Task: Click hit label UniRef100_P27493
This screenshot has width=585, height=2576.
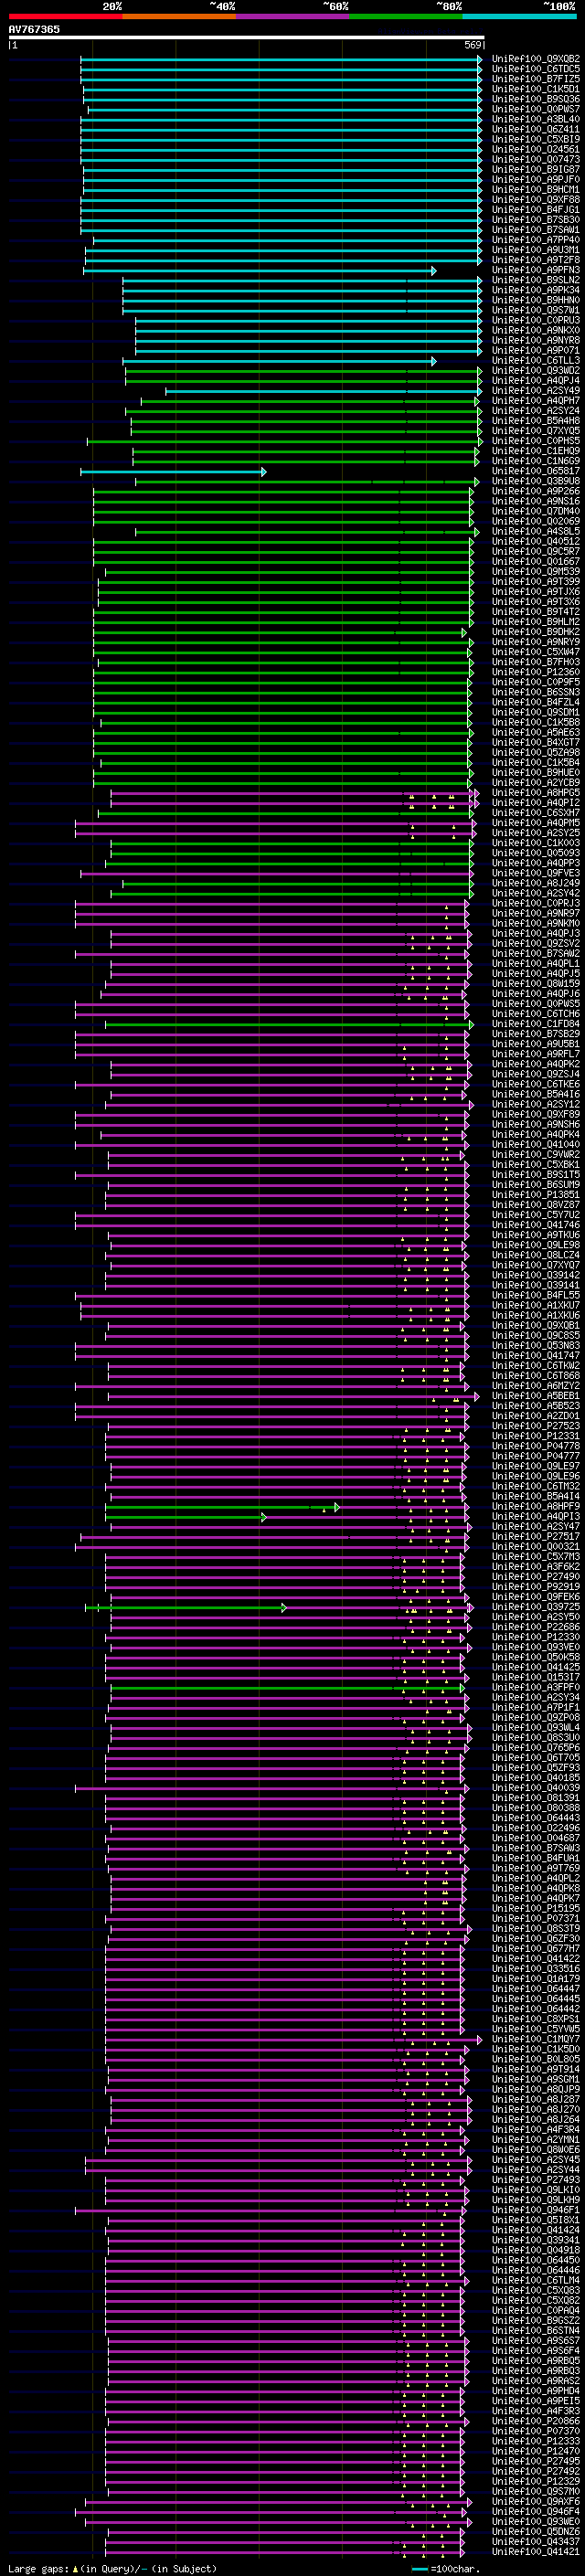Action: coord(536,2180)
